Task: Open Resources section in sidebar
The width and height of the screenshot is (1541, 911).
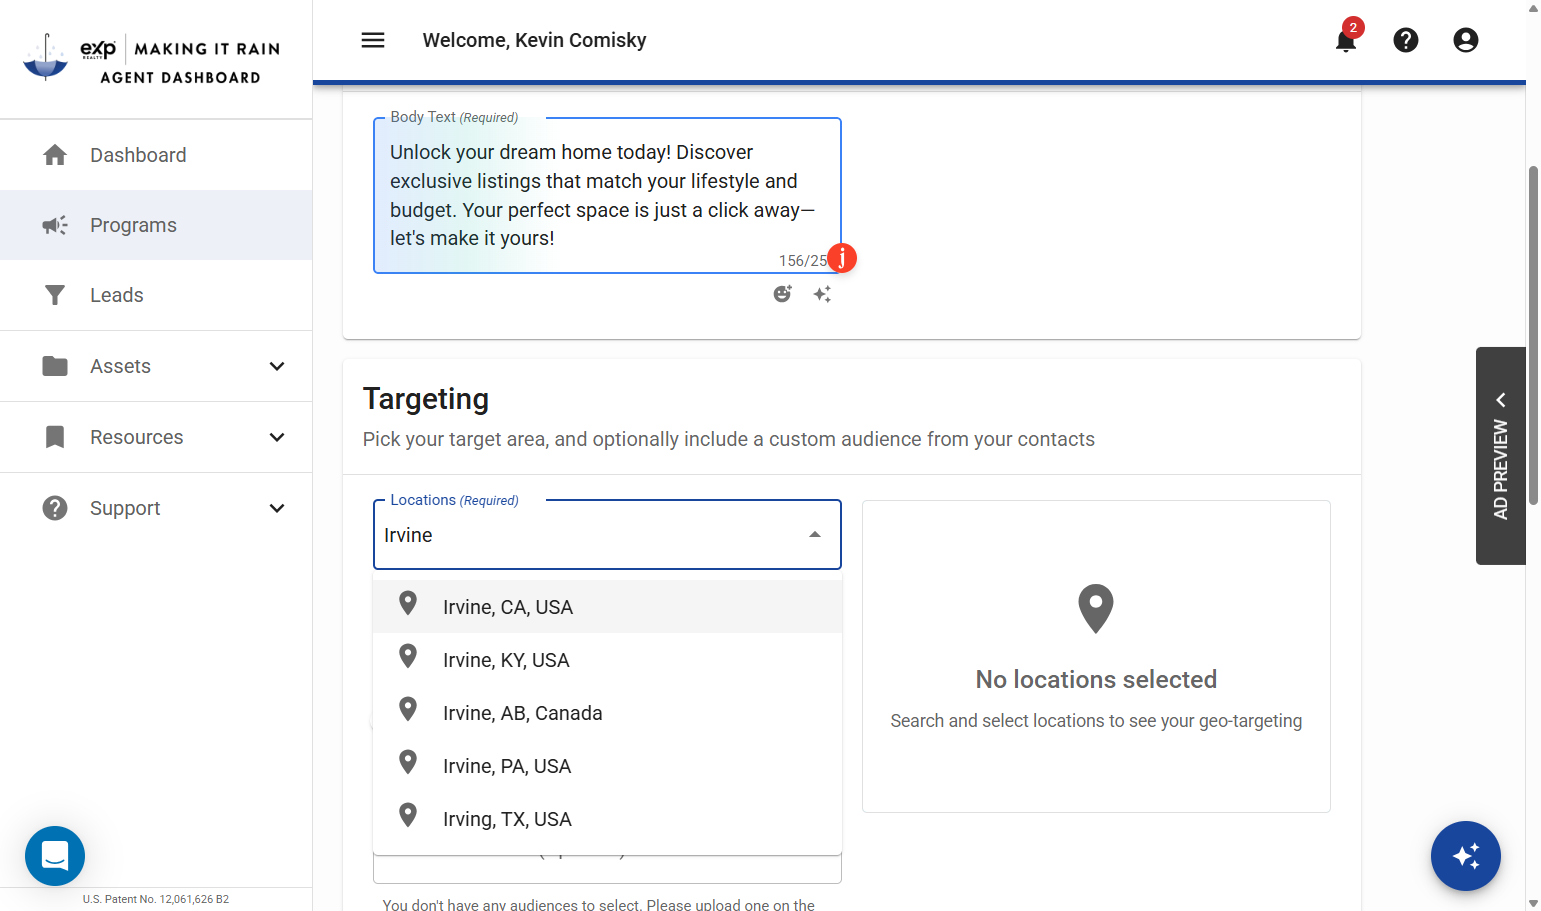Action: point(156,437)
